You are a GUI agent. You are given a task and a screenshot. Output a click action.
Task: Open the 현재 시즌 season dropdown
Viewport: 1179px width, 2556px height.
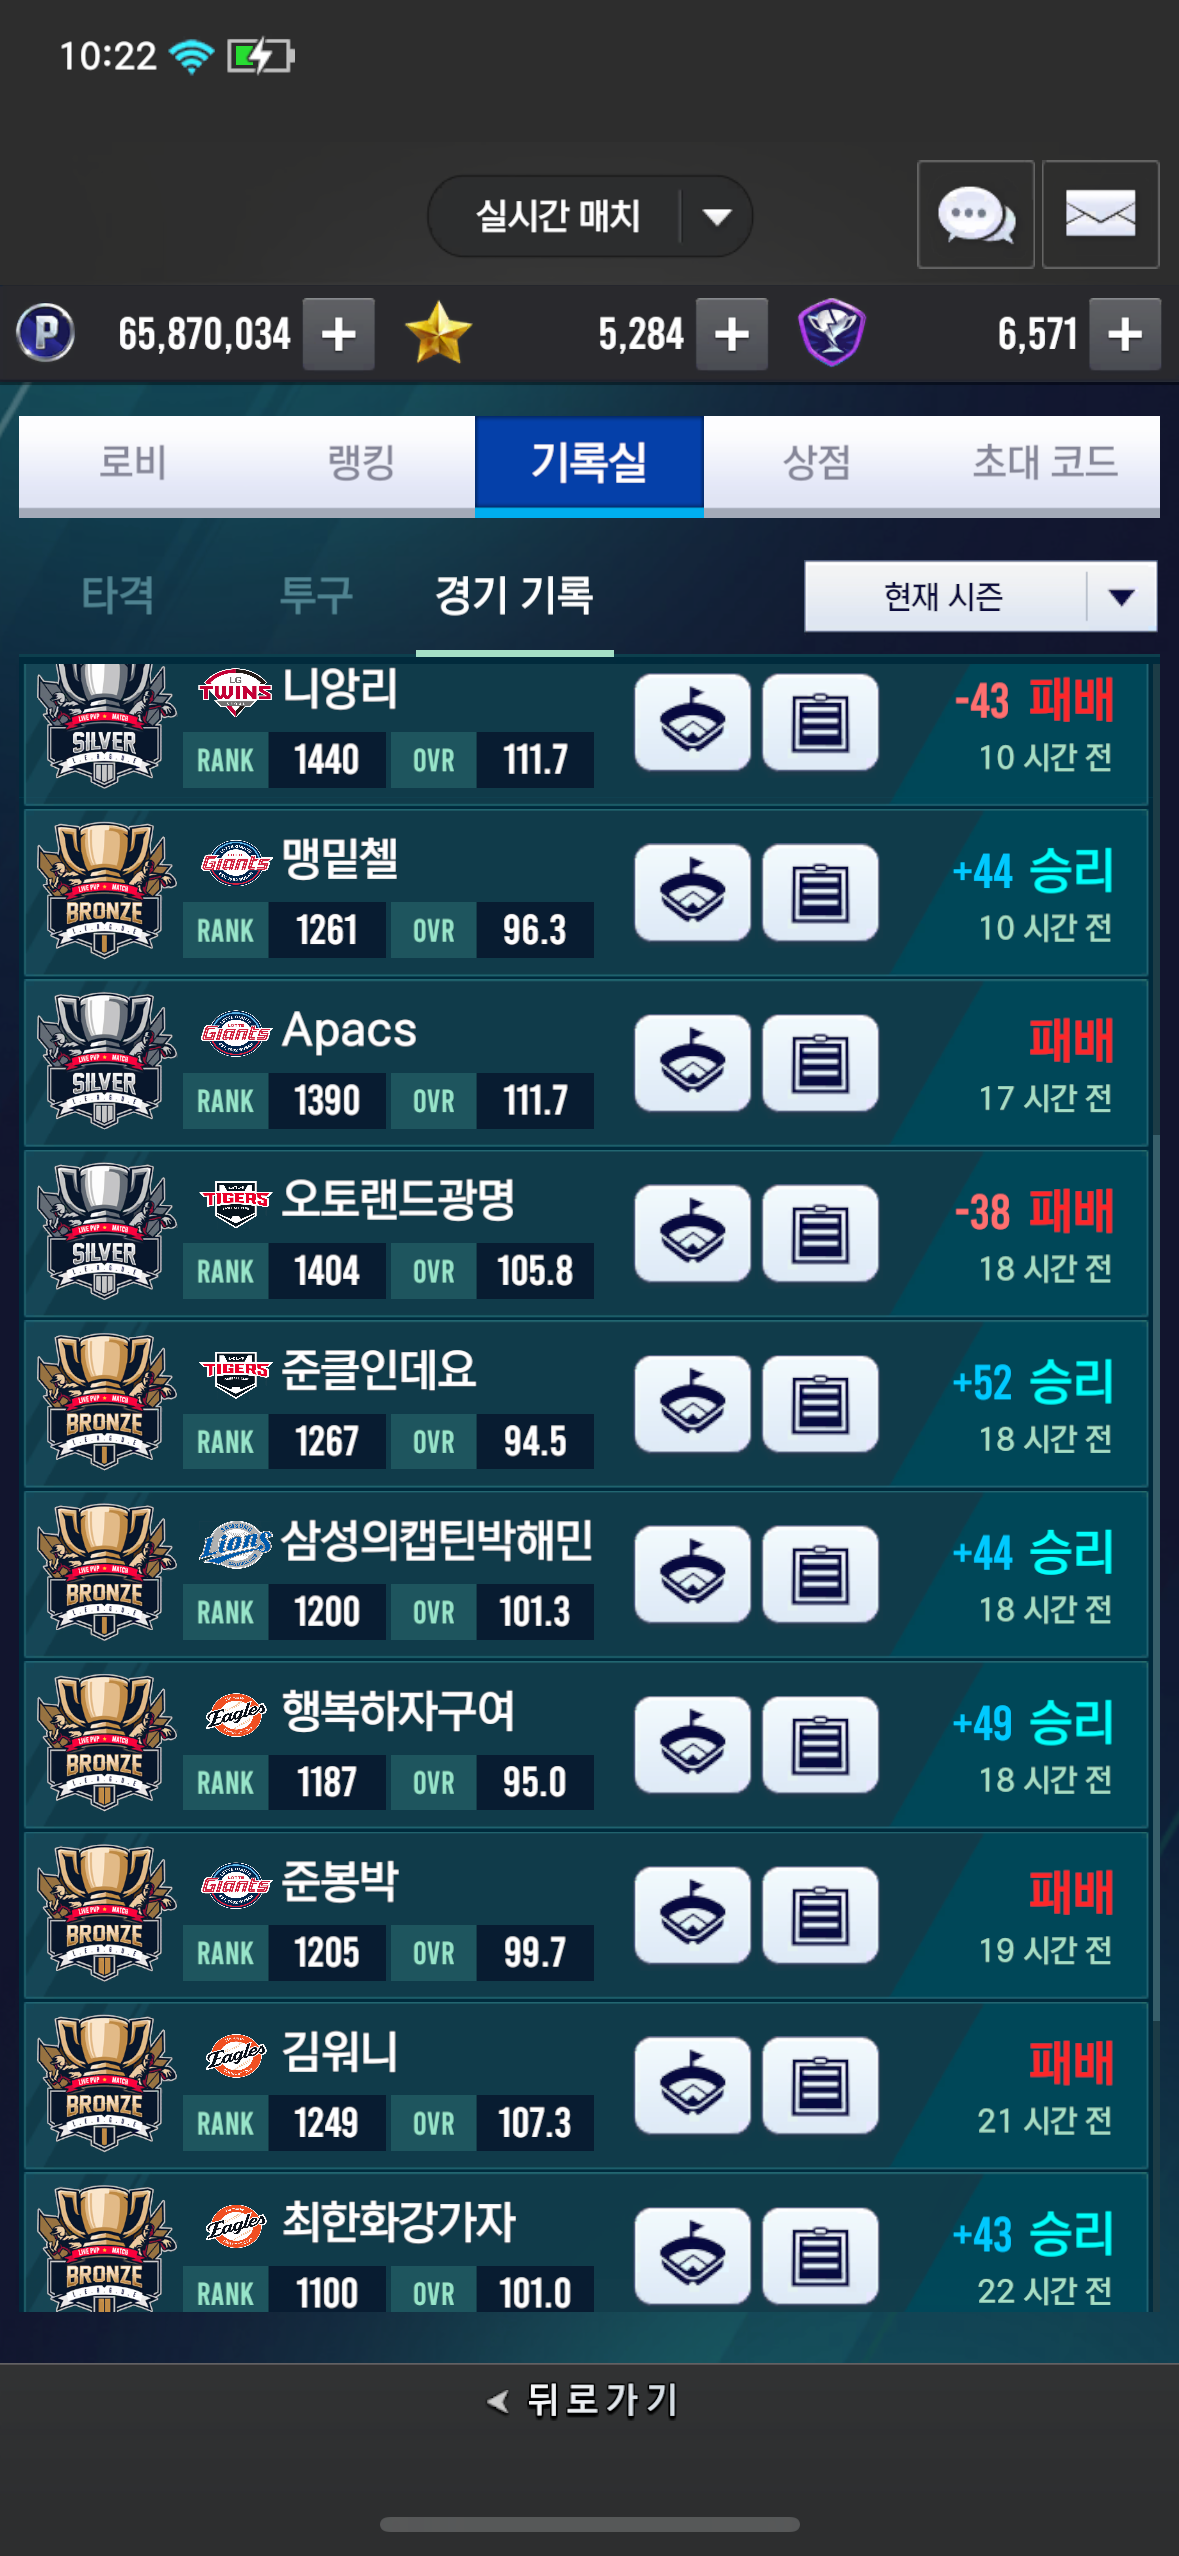(980, 596)
